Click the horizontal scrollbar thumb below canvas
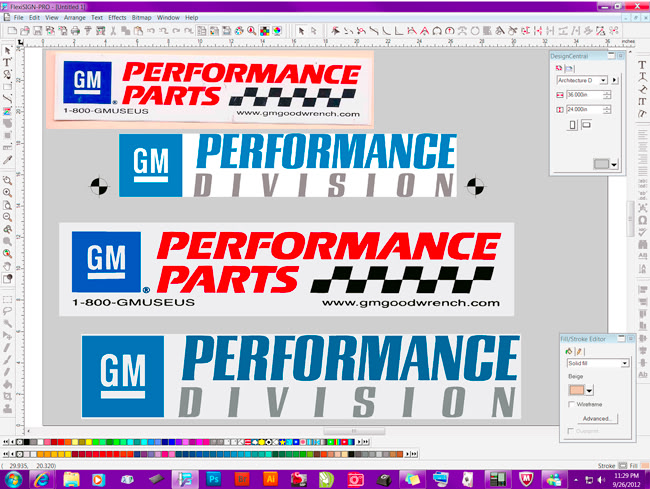Screen dimensions: 650x489 pyautogui.click(x=354, y=431)
